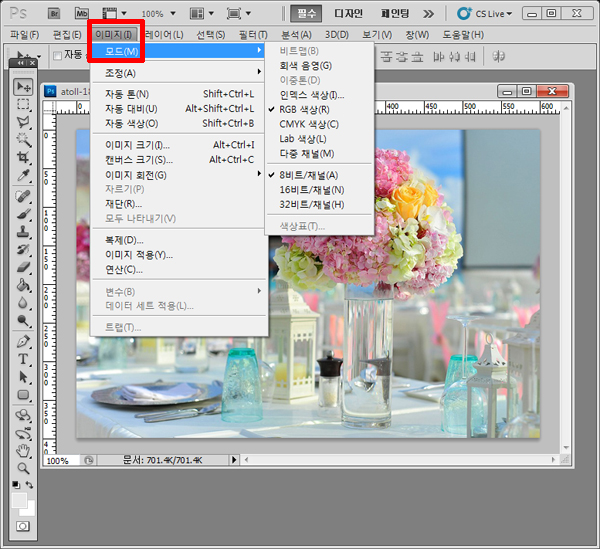Select the Rectangular Marquee tool
The image size is (600, 549).
coord(23,105)
